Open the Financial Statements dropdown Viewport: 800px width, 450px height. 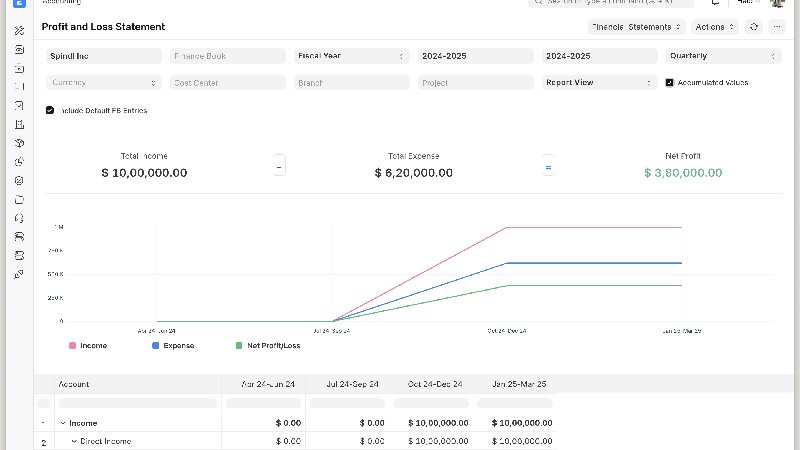(x=636, y=27)
